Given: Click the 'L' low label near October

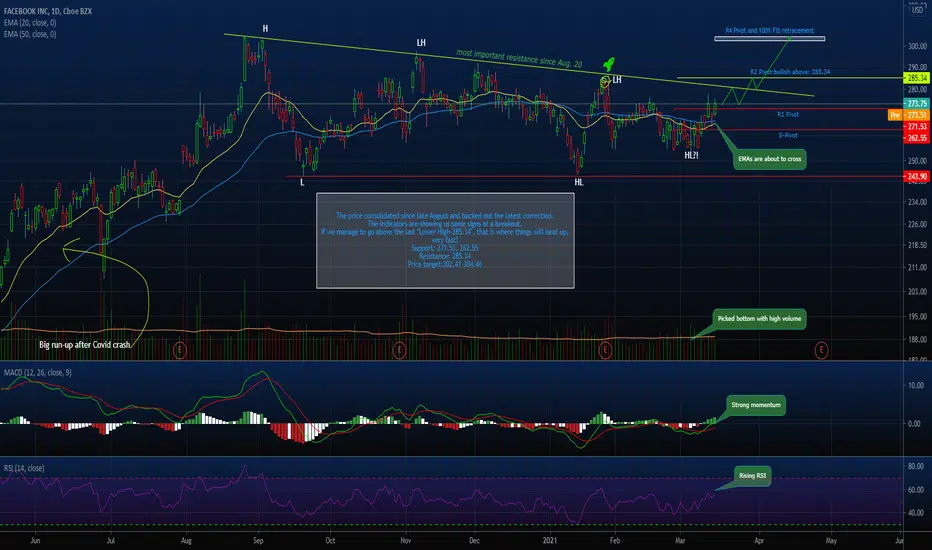Looking at the screenshot, I should coord(302,183).
